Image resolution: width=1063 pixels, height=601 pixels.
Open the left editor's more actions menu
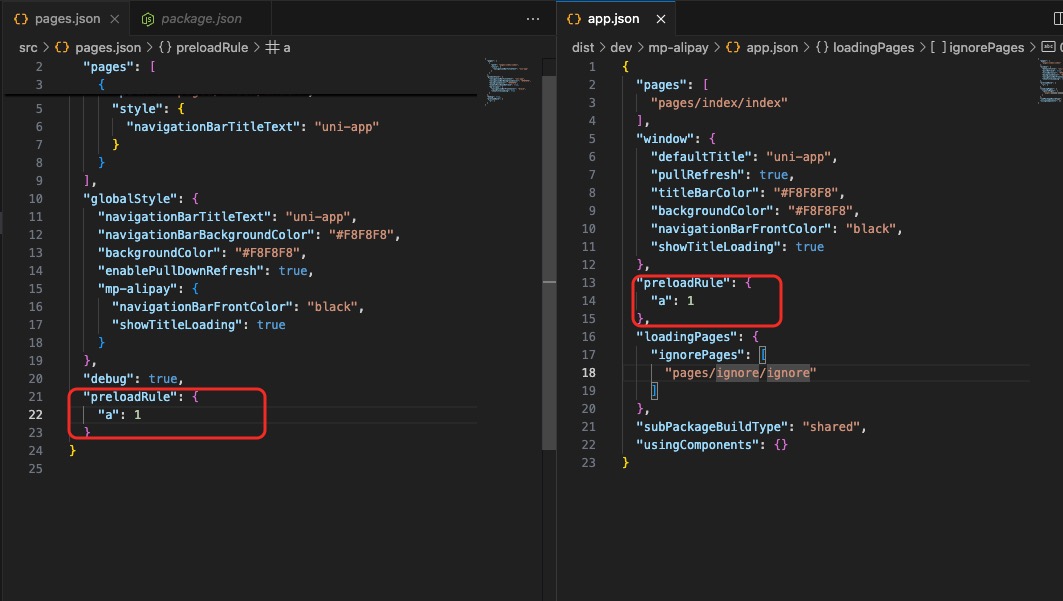533,19
